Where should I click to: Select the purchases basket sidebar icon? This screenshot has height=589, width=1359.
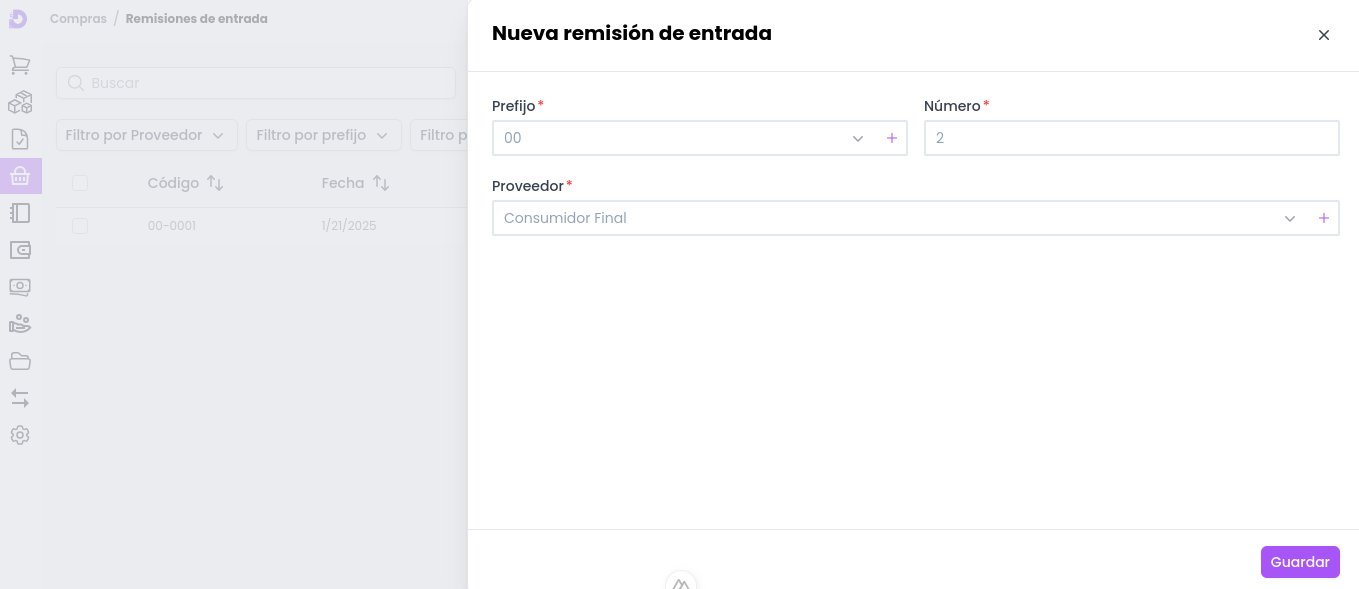(x=20, y=176)
